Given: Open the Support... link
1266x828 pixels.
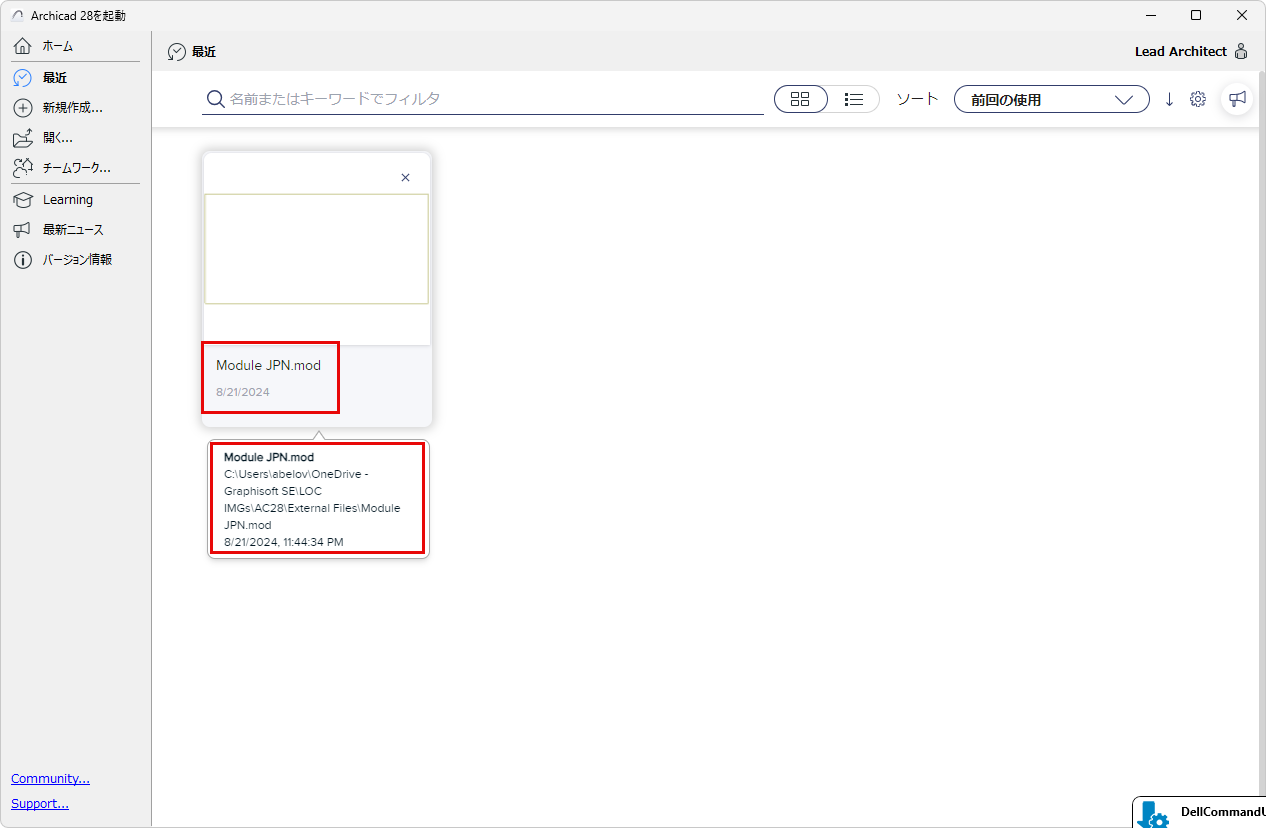Looking at the screenshot, I should click(x=40, y=803).
